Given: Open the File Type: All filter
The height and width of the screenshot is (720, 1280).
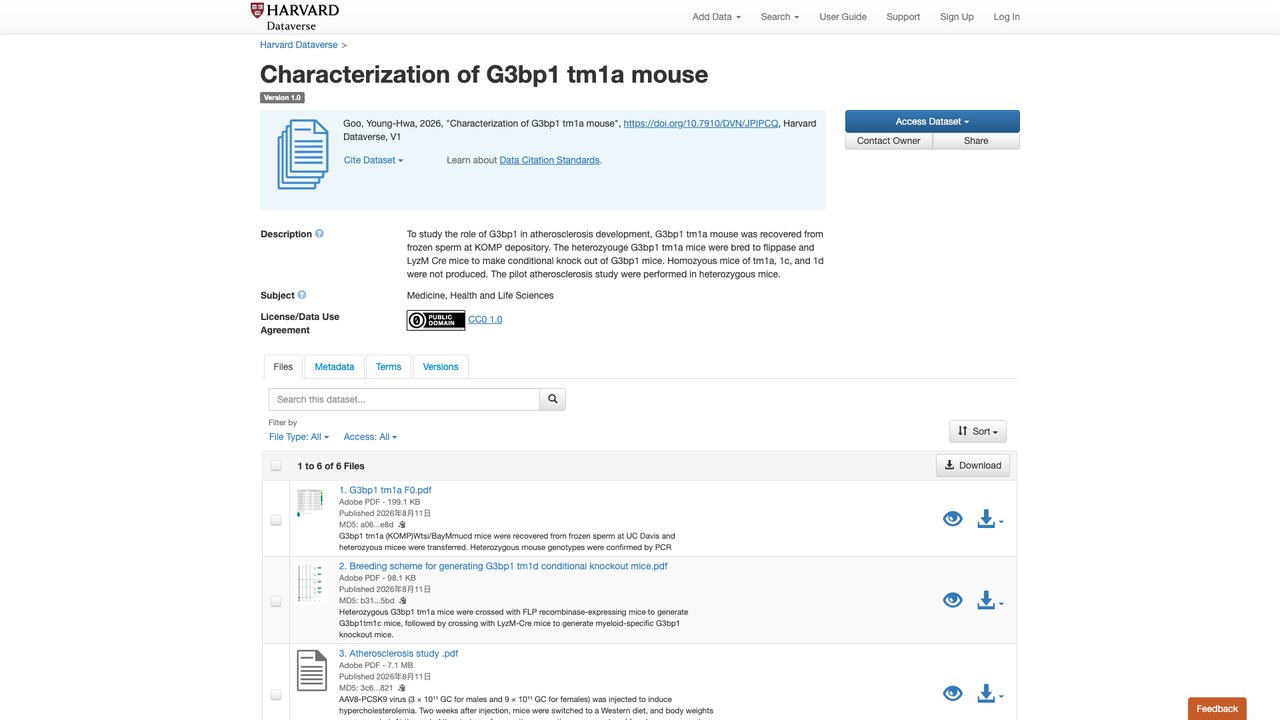Looking at the screenshot, I should click(299, 437).
